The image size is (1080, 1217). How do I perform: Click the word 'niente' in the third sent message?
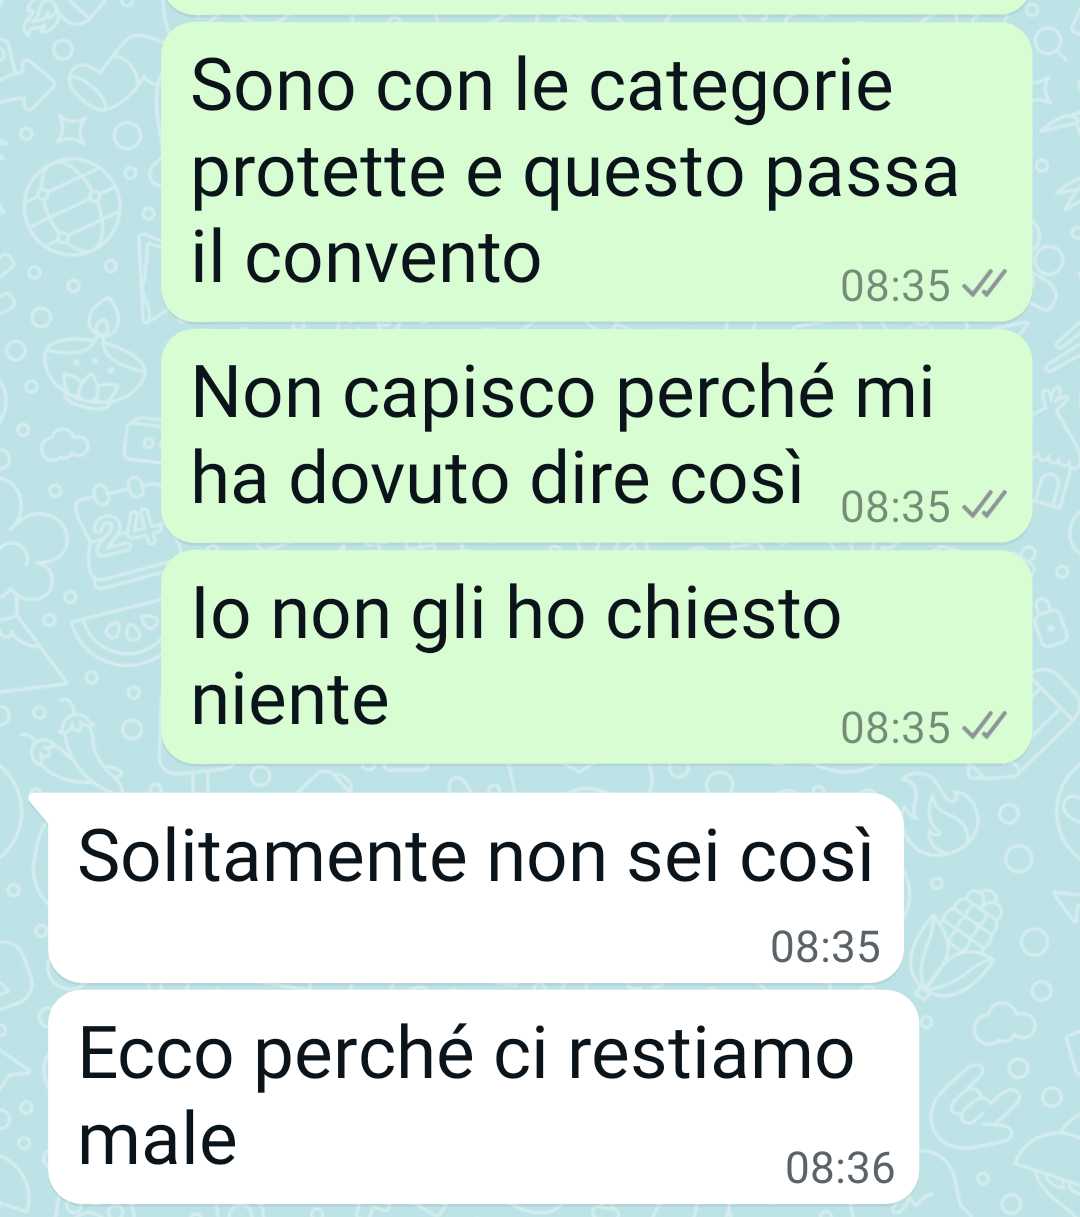[290, 699]
